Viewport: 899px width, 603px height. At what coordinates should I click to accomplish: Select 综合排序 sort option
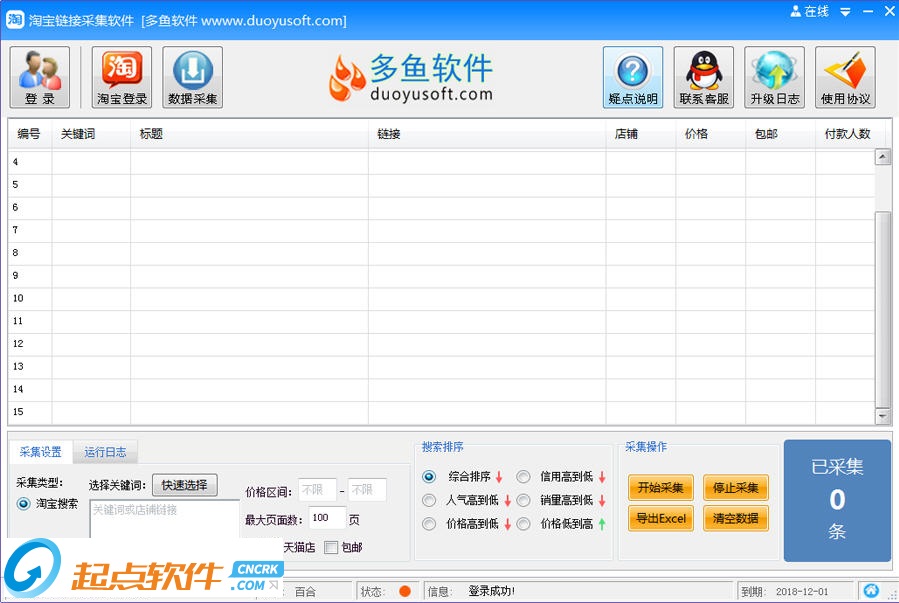[x=429, y=476]
